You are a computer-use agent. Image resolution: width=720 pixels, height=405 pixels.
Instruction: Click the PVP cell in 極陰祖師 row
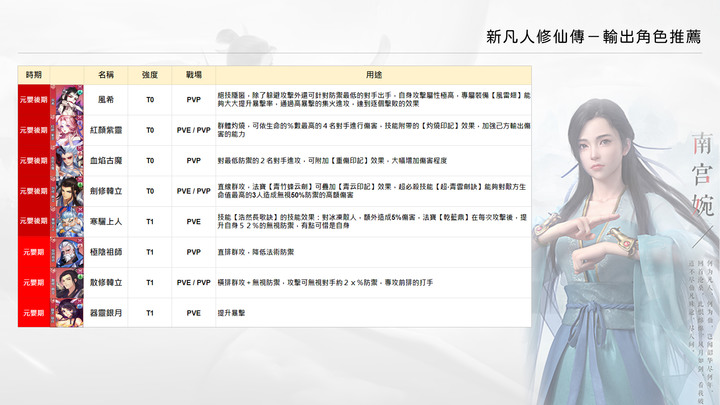pos(193,252)
